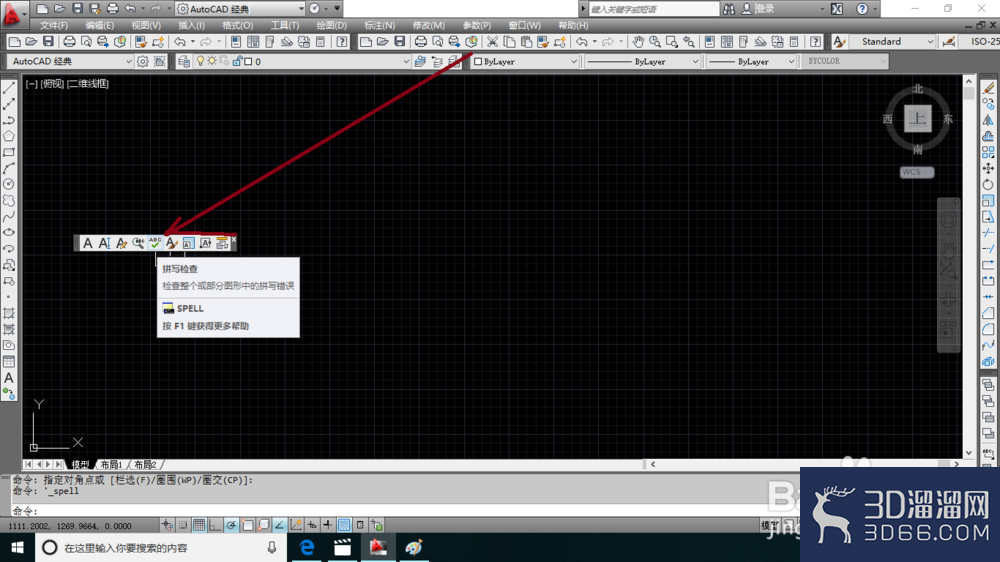Click the [二维线框] visual style label
1000x562 pixels.
pos(88,84)
